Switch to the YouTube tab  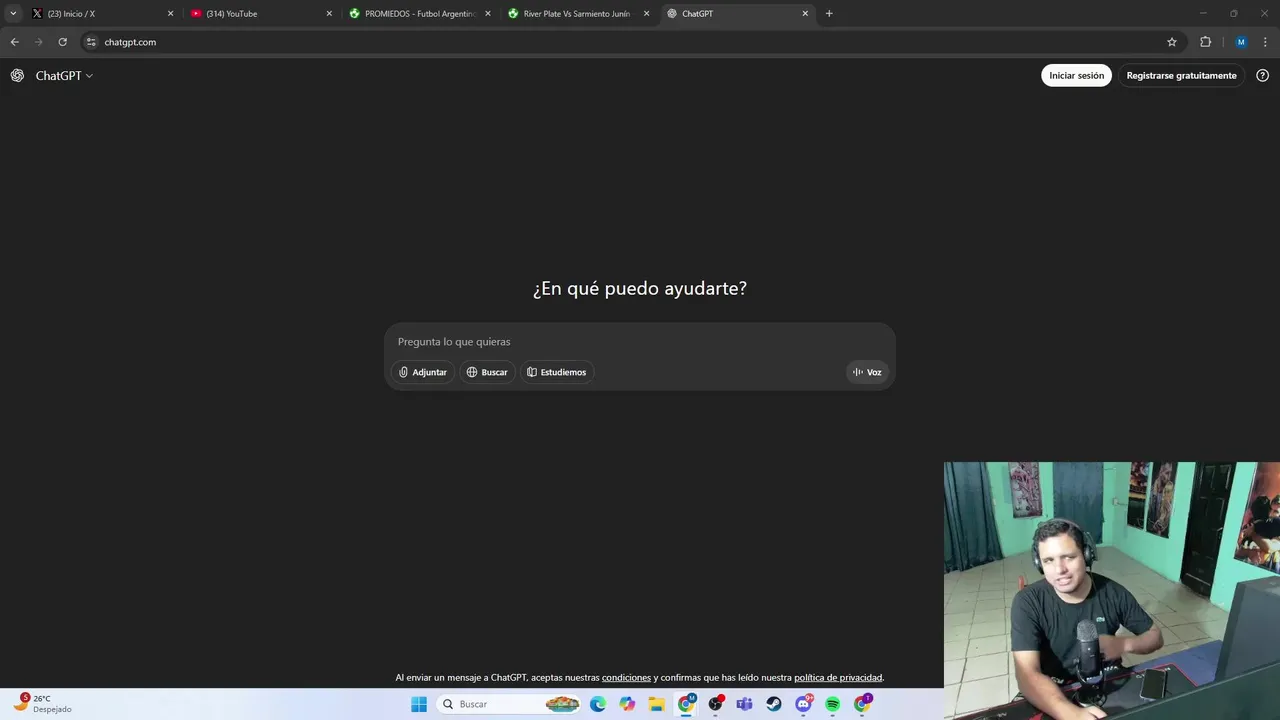pos(260,14)
